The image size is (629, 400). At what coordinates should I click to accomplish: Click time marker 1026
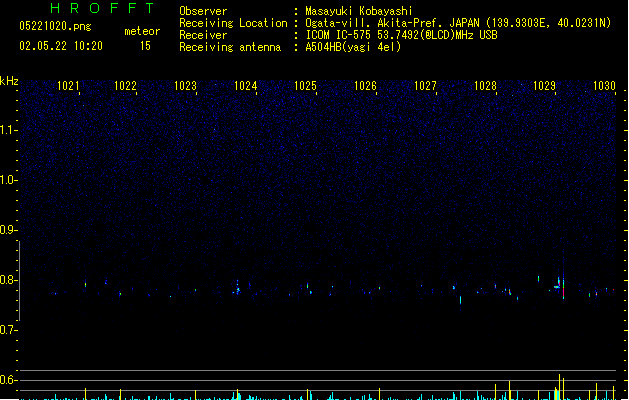point(365,86)
